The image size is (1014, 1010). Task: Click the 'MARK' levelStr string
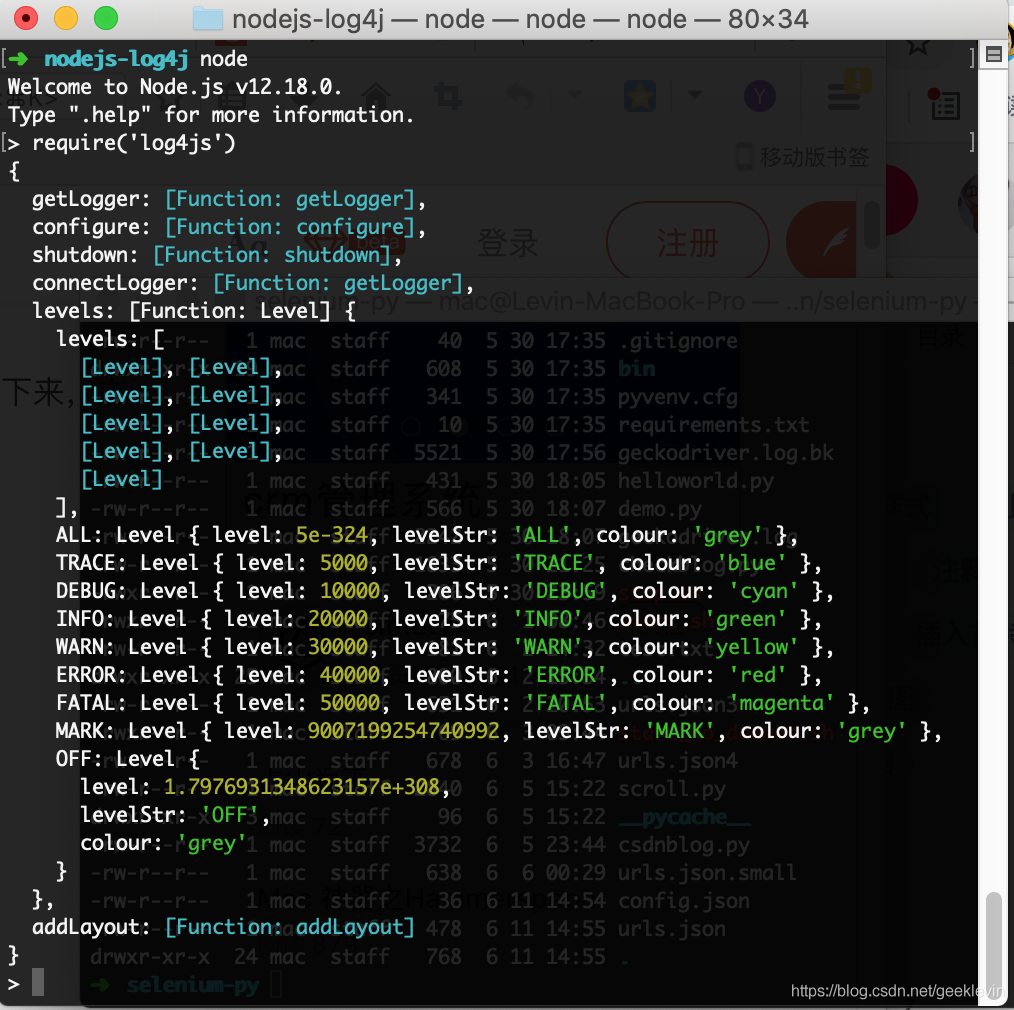point(680,731)
